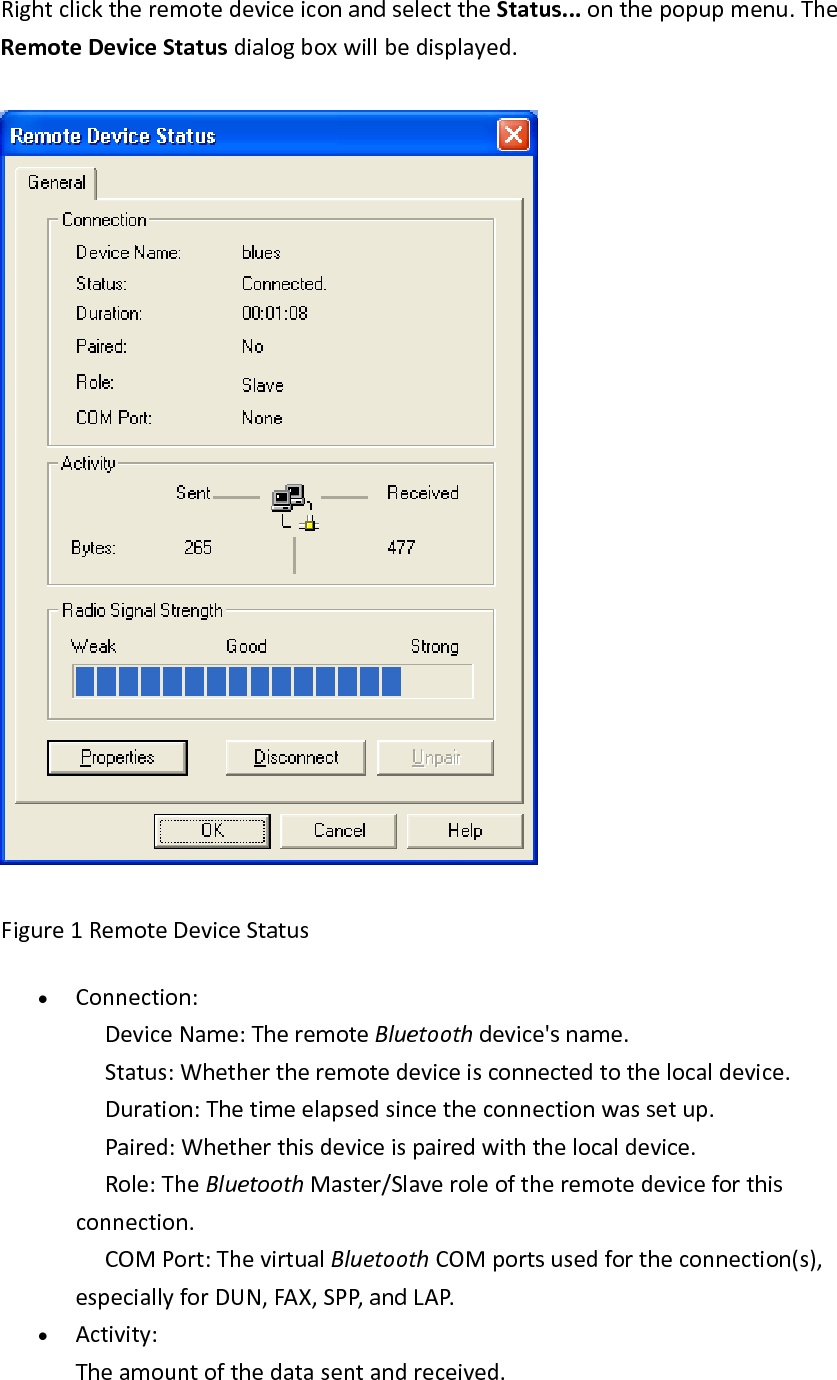Click the red close icon on the dialog
This screenshot has height=1380, width=837.
point(513,135)
